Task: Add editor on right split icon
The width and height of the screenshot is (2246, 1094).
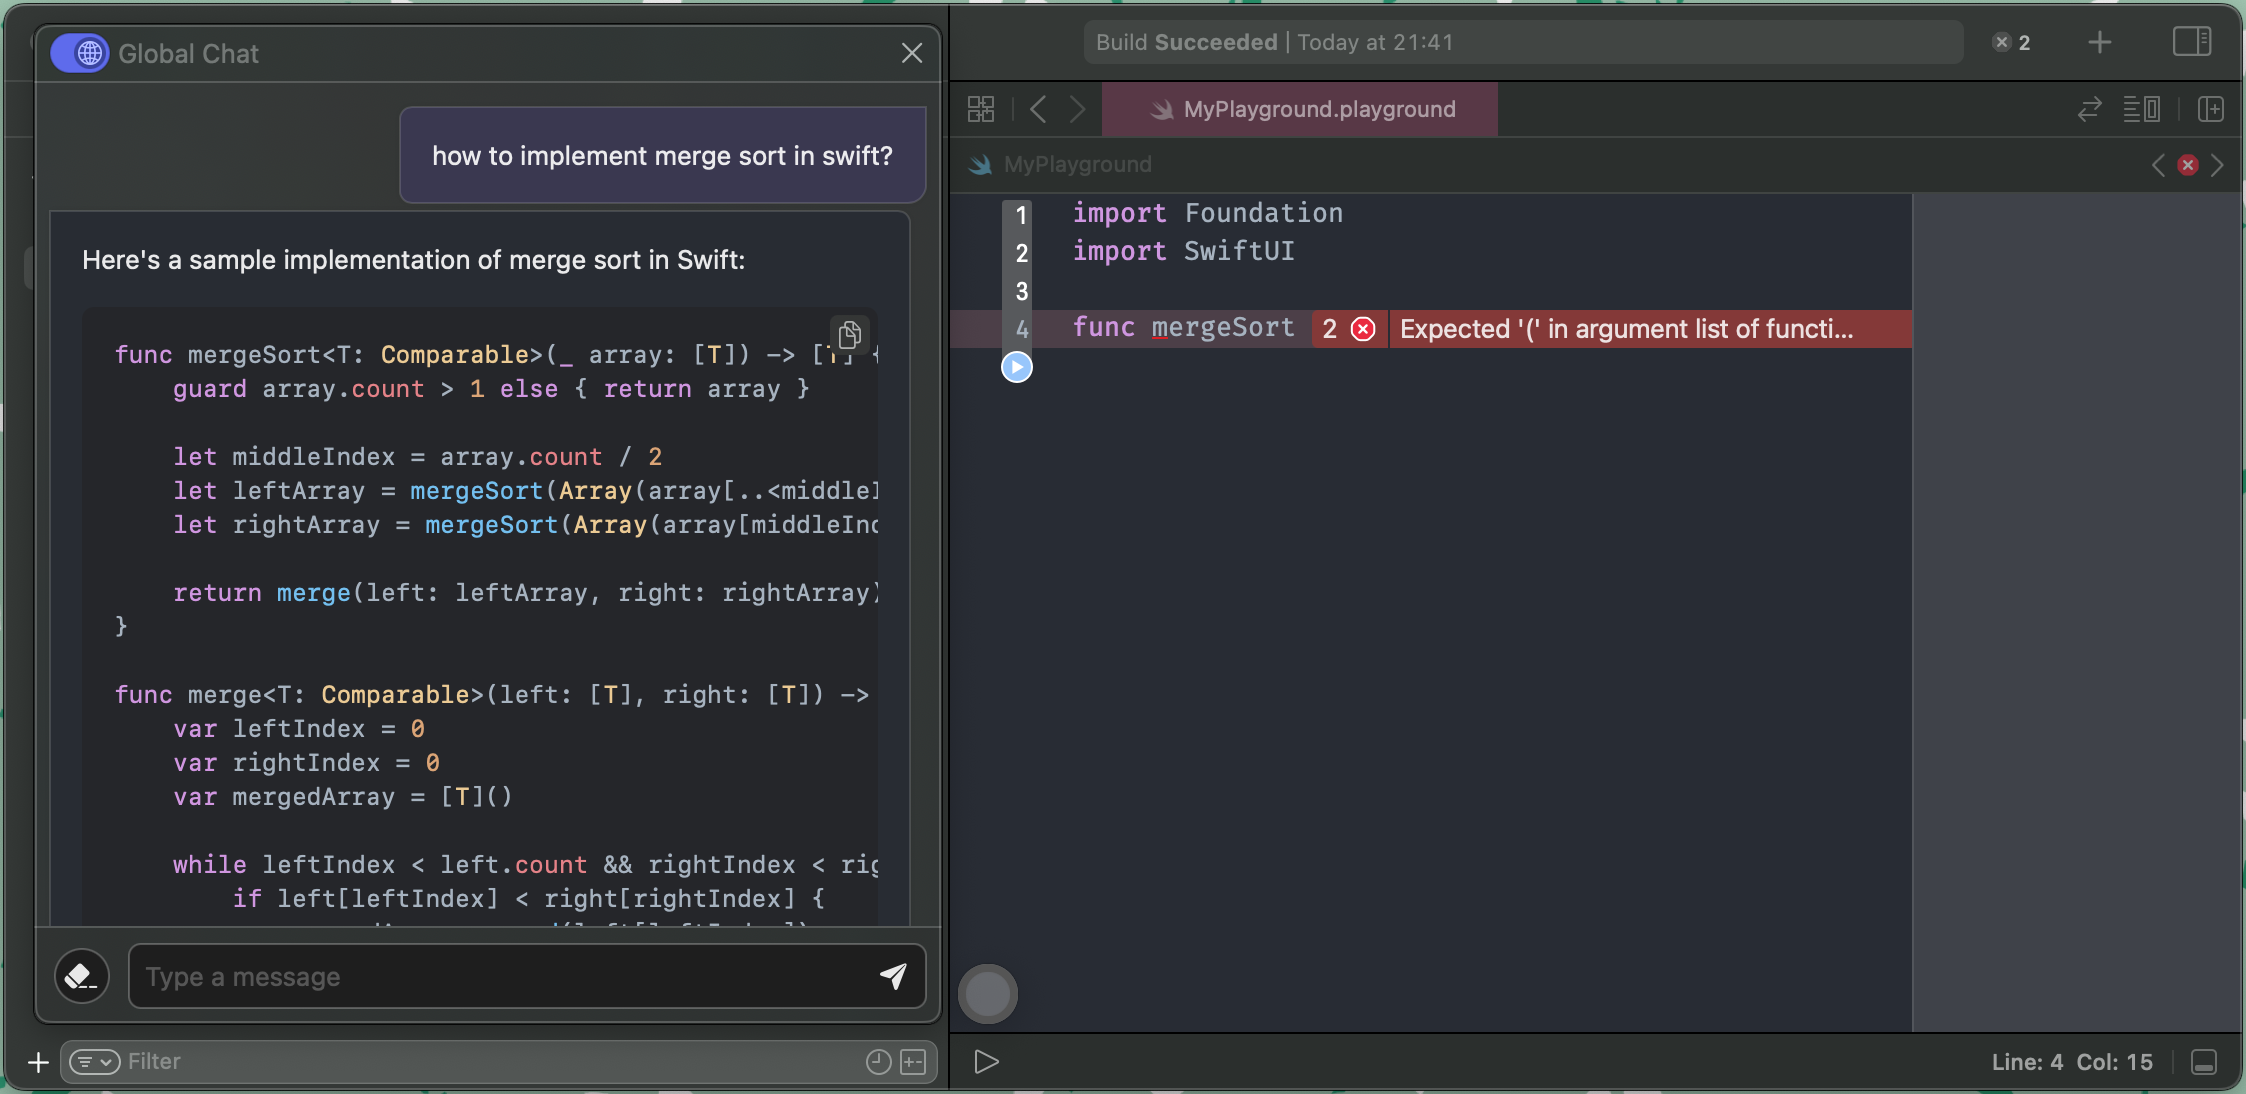Action: pyautogui.click(x=2211, y=109)
